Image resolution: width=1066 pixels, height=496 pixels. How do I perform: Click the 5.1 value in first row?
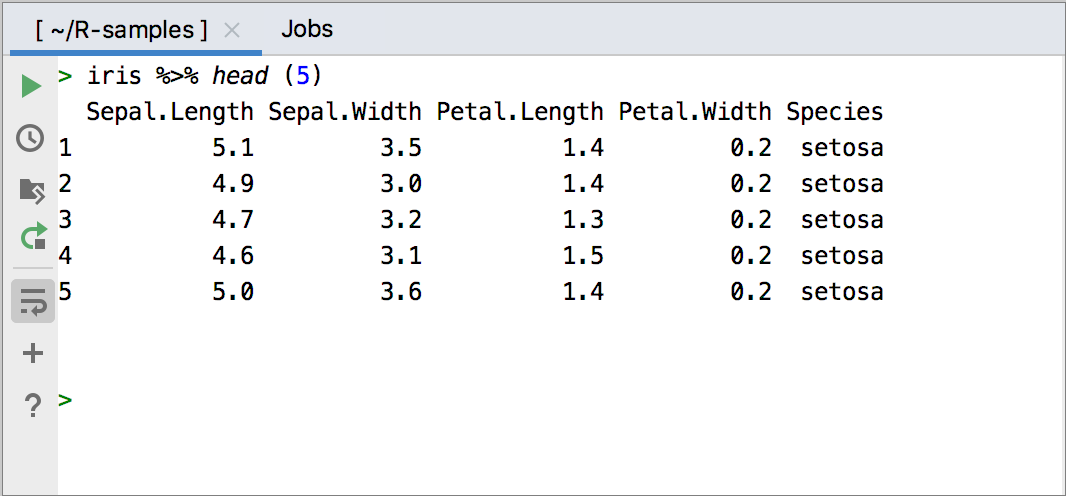pyautogui.click(x=233, y=148)
